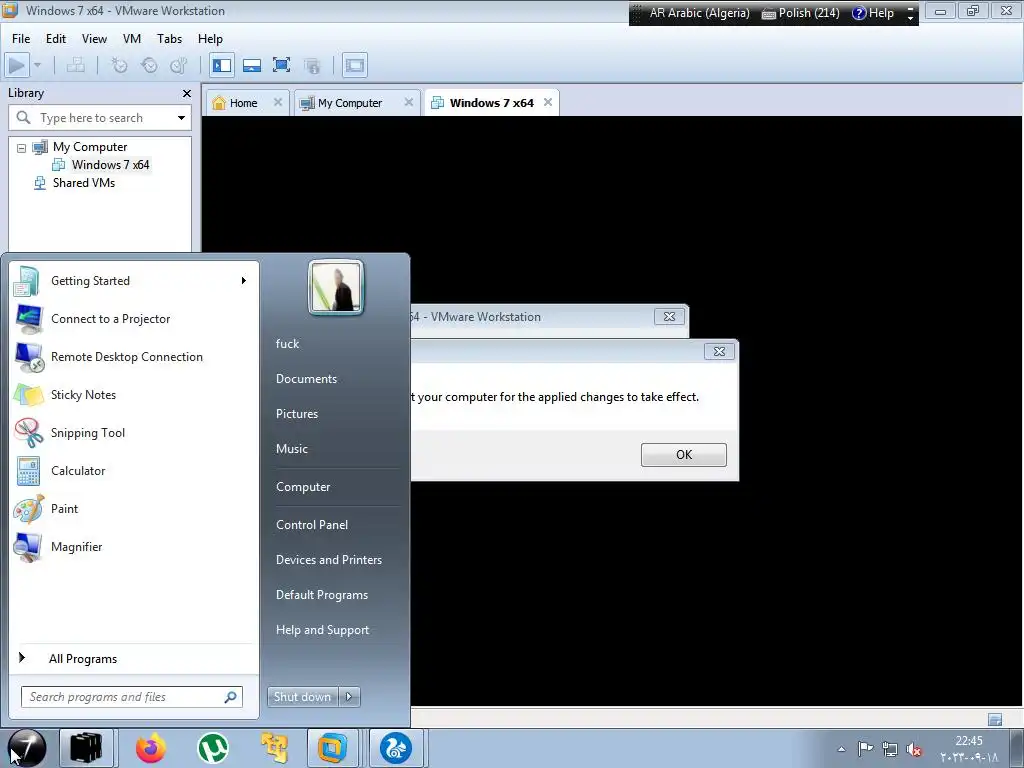The width and height of the screenshot is (1024, 768).
Task: Open the Snapshot Manager toolbar icon
Action: [x=178, y=65]
